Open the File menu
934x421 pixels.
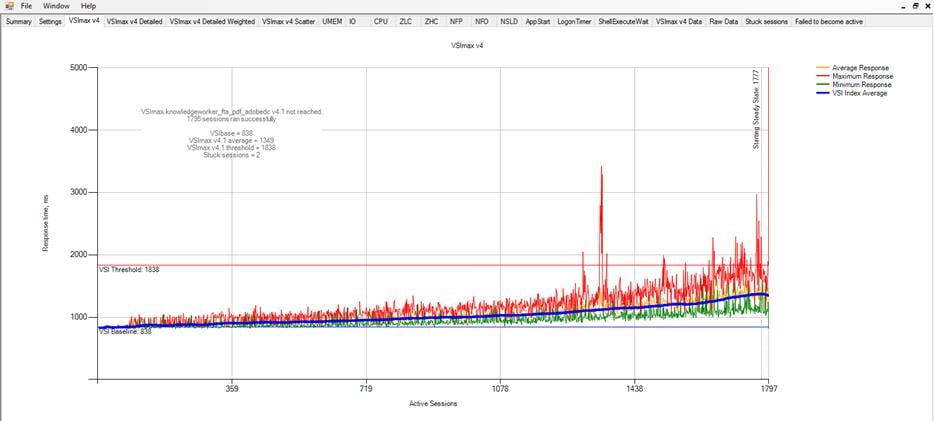point(26,6)
